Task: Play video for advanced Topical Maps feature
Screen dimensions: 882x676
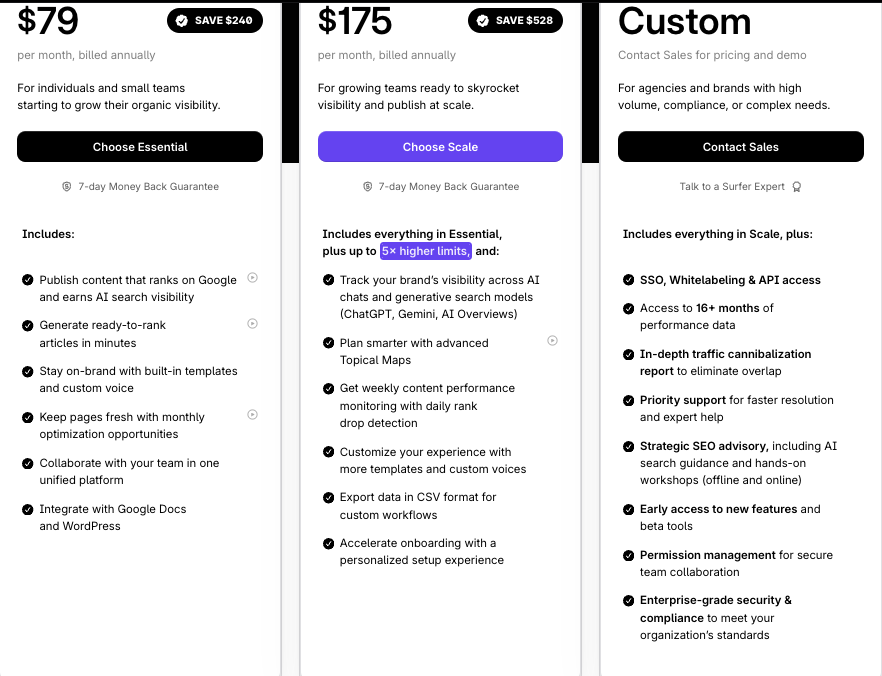Action: [552, 341]
